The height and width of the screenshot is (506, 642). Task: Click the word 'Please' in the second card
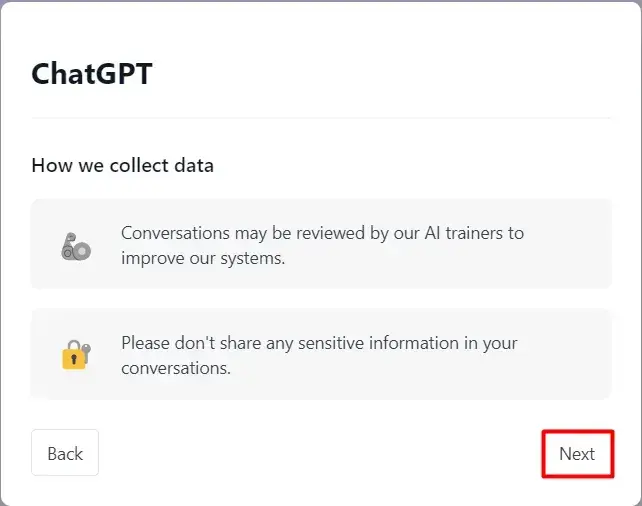(145, 343)
